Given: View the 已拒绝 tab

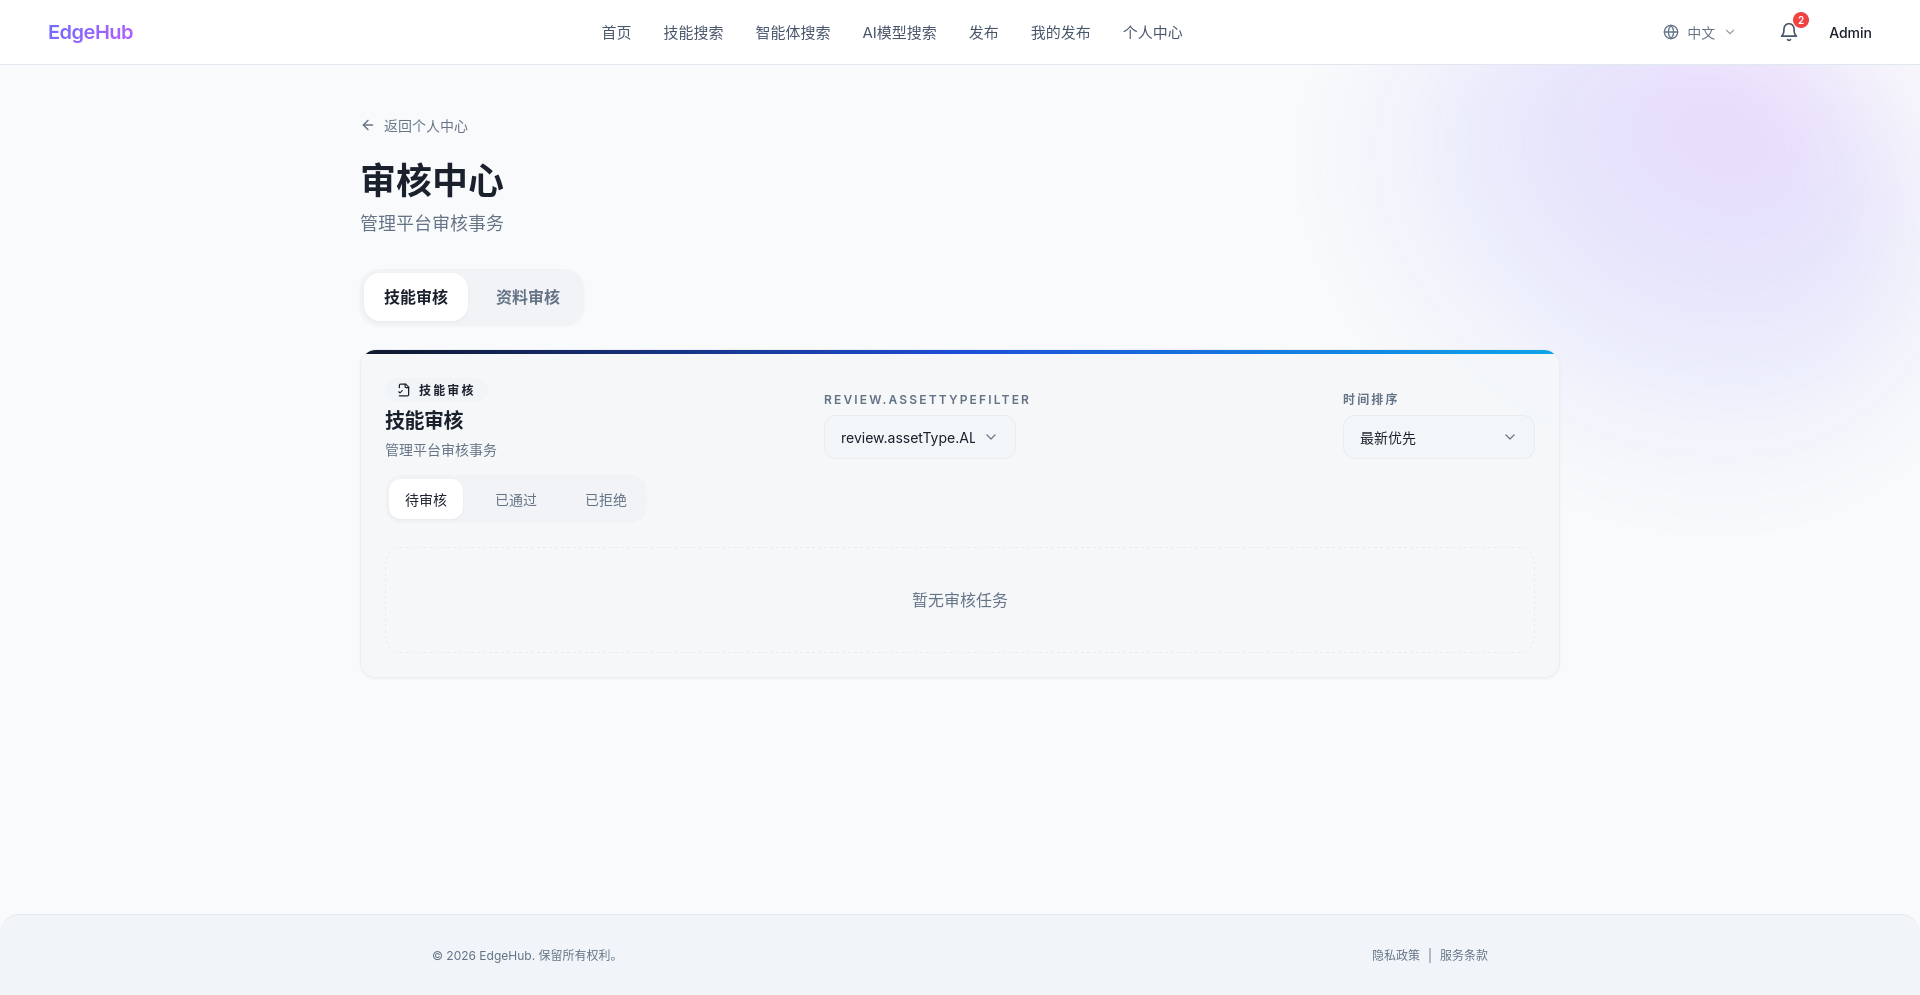Looking at the screenshot, I should (606, 499).
